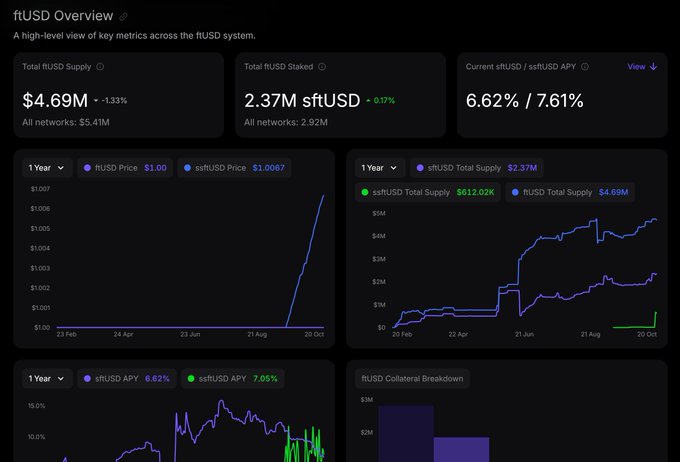
Task: Open the 1 Year dropdown on APY chart
Action: [x=46, y=379]
